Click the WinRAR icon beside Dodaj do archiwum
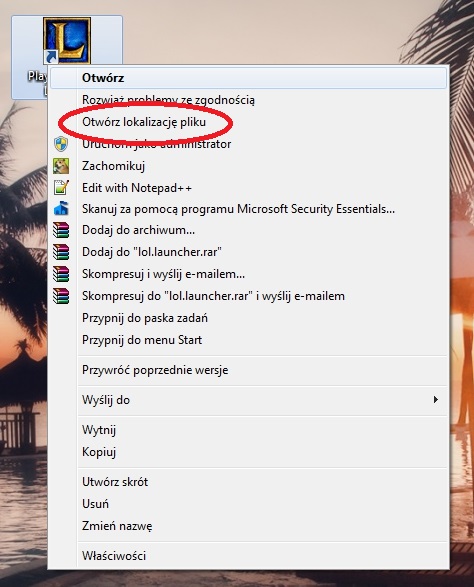This screenshot has width=474, height=587. (61, 230)
